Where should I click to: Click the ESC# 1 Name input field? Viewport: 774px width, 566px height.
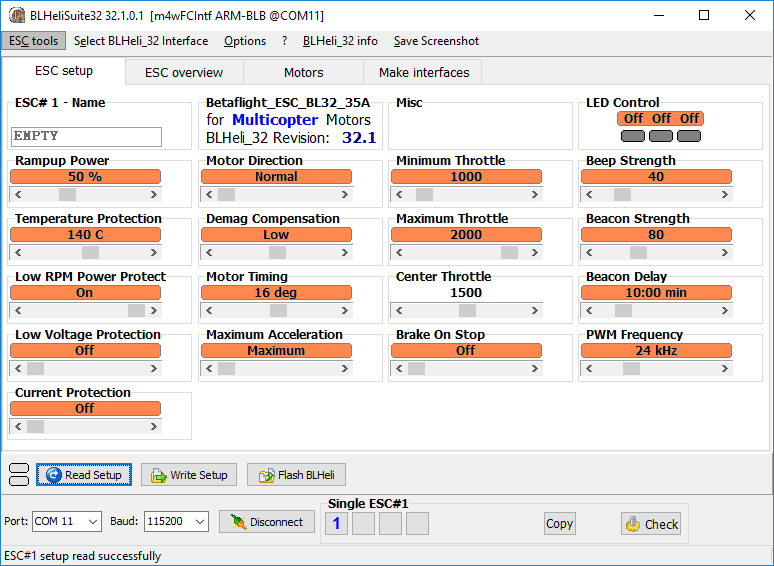(86, 137)
